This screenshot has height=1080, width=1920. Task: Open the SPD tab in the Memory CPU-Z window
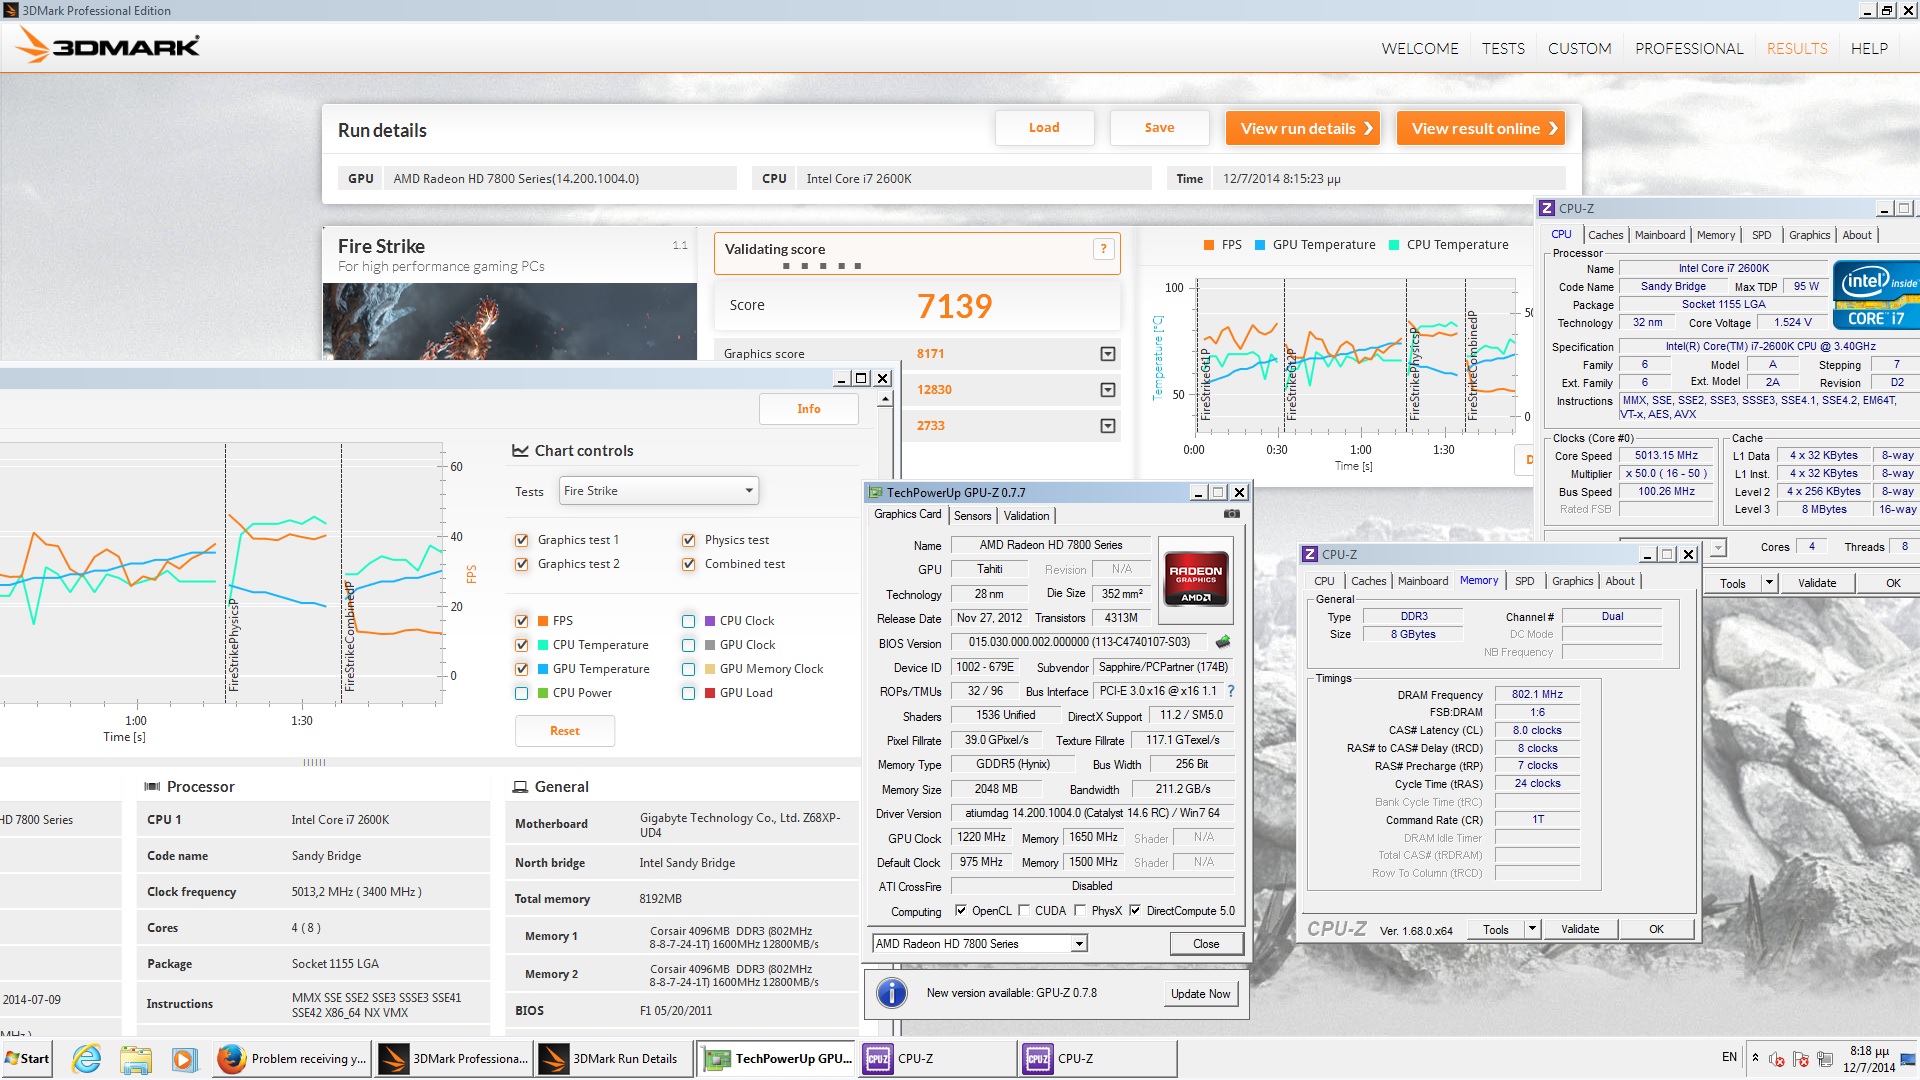[x=1524, y=581]
